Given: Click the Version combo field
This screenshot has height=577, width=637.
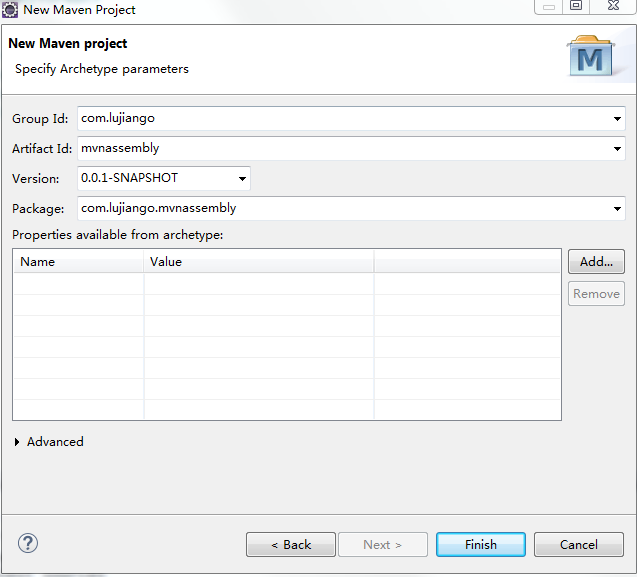Looking at the screenshot, I should coord(164,178).
